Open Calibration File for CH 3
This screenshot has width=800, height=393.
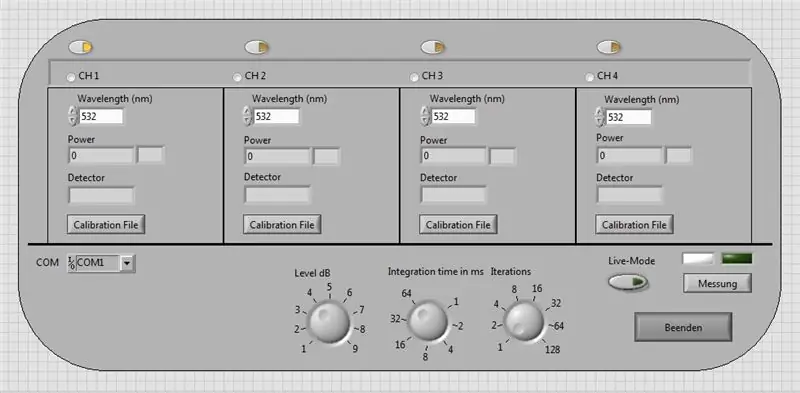[x=458, y=225]
